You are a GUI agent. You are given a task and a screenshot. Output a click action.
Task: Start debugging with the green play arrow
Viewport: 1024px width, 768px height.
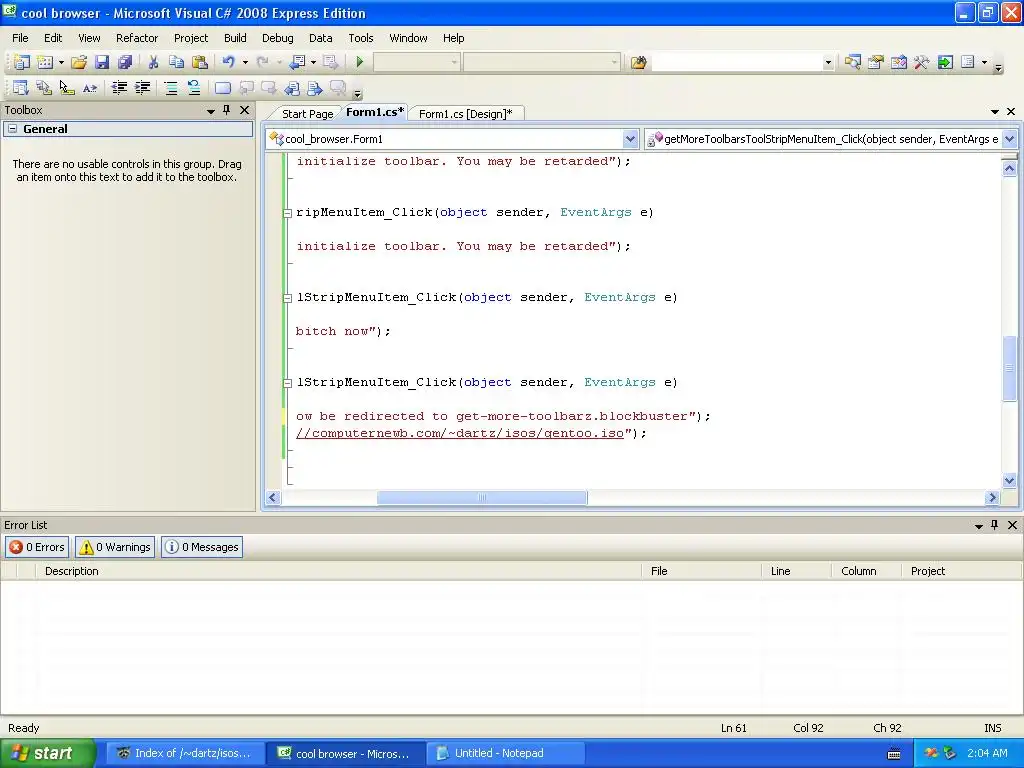click(x=359, y=62)
